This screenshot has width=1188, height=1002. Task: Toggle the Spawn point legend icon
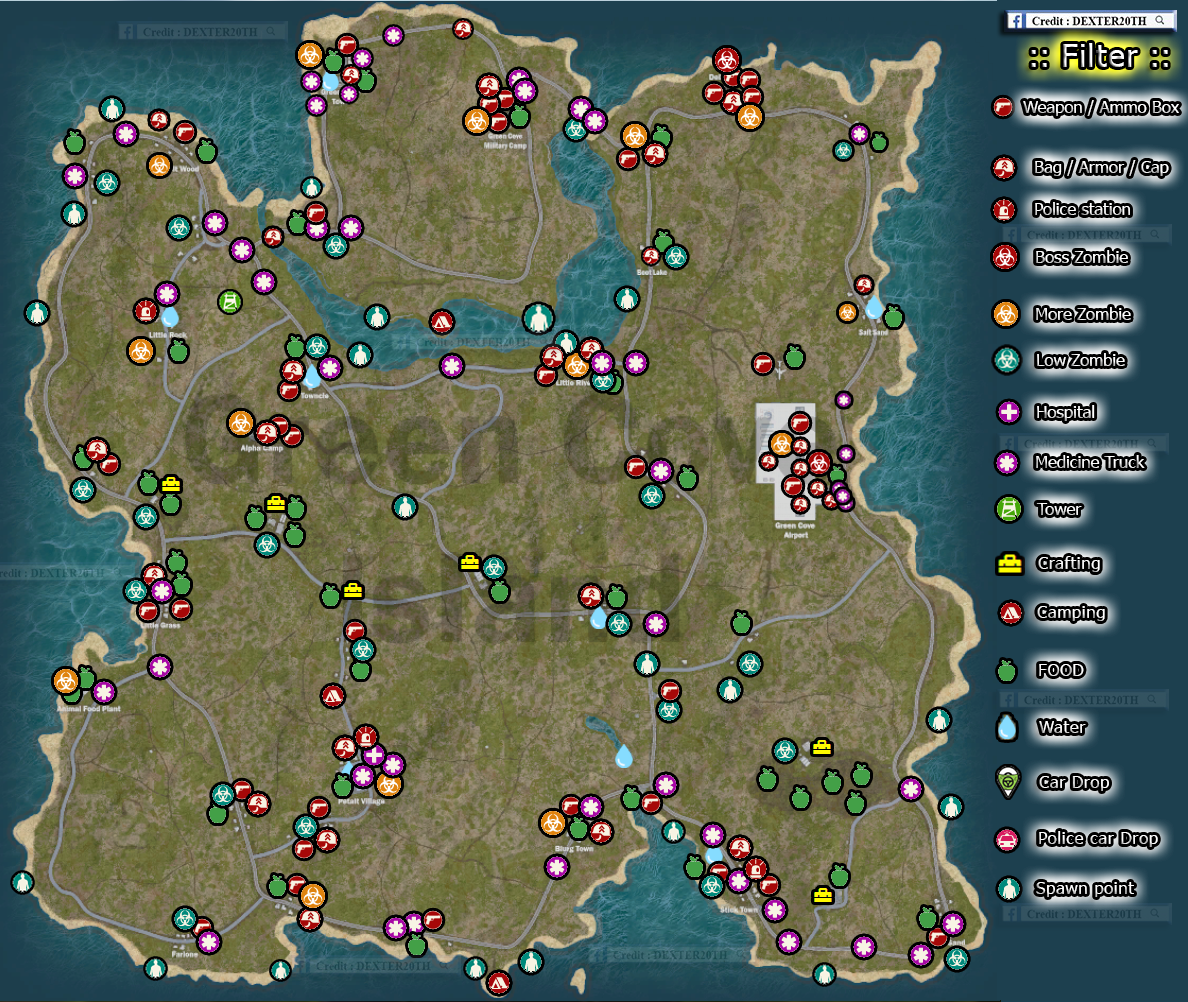pos(1008,888)
